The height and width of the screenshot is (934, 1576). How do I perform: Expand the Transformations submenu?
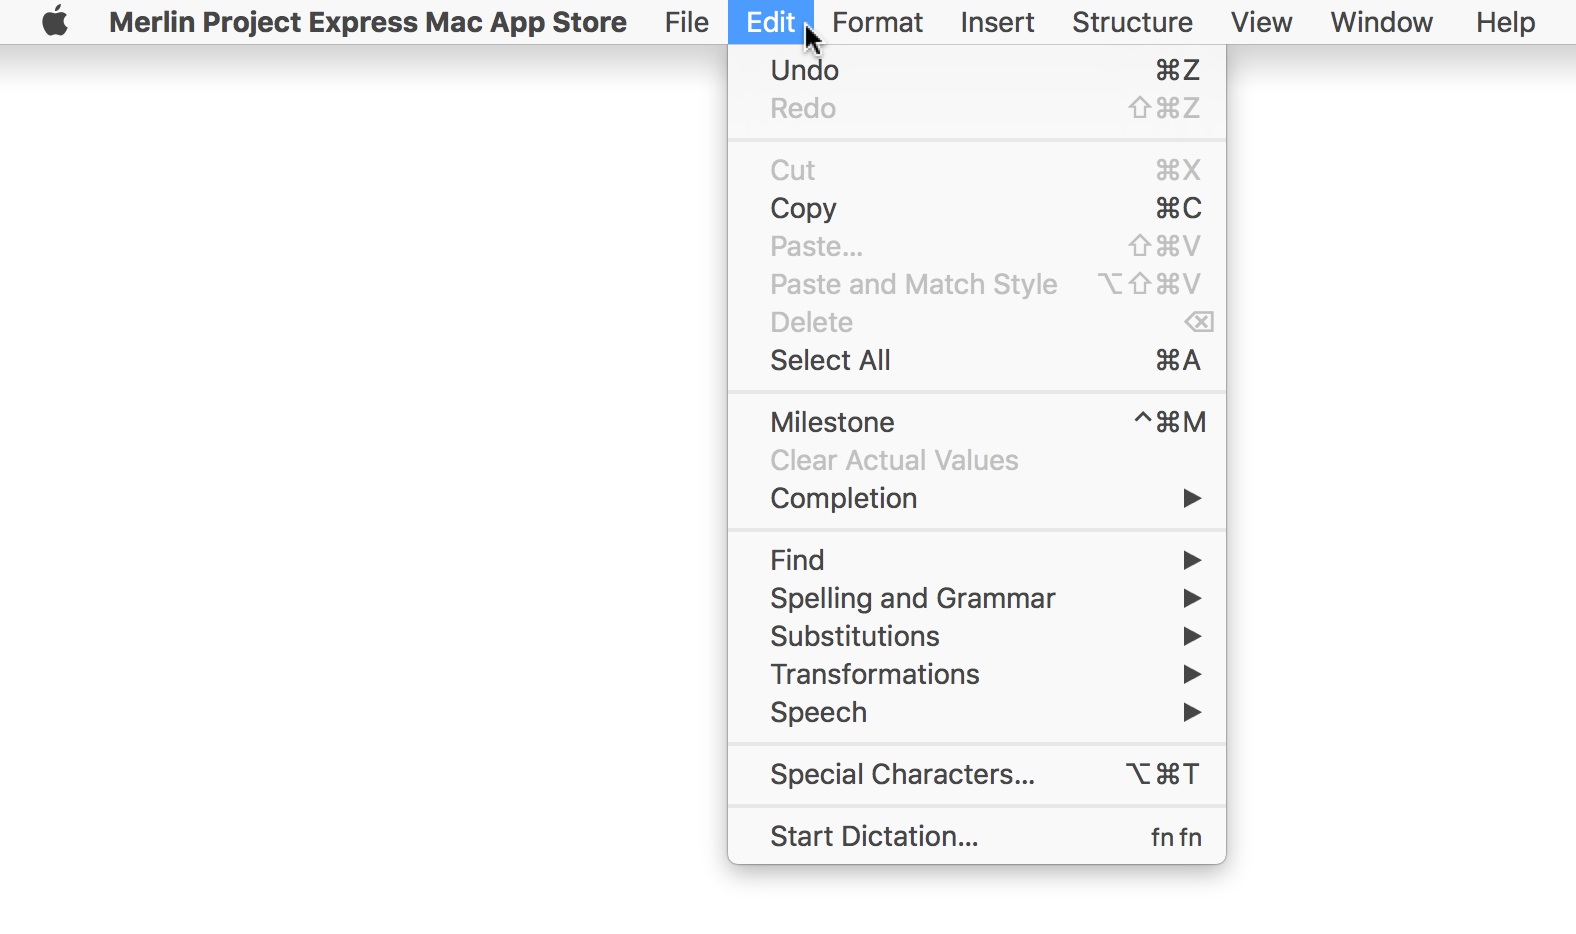pyautogui.click(x=977, y=674)
